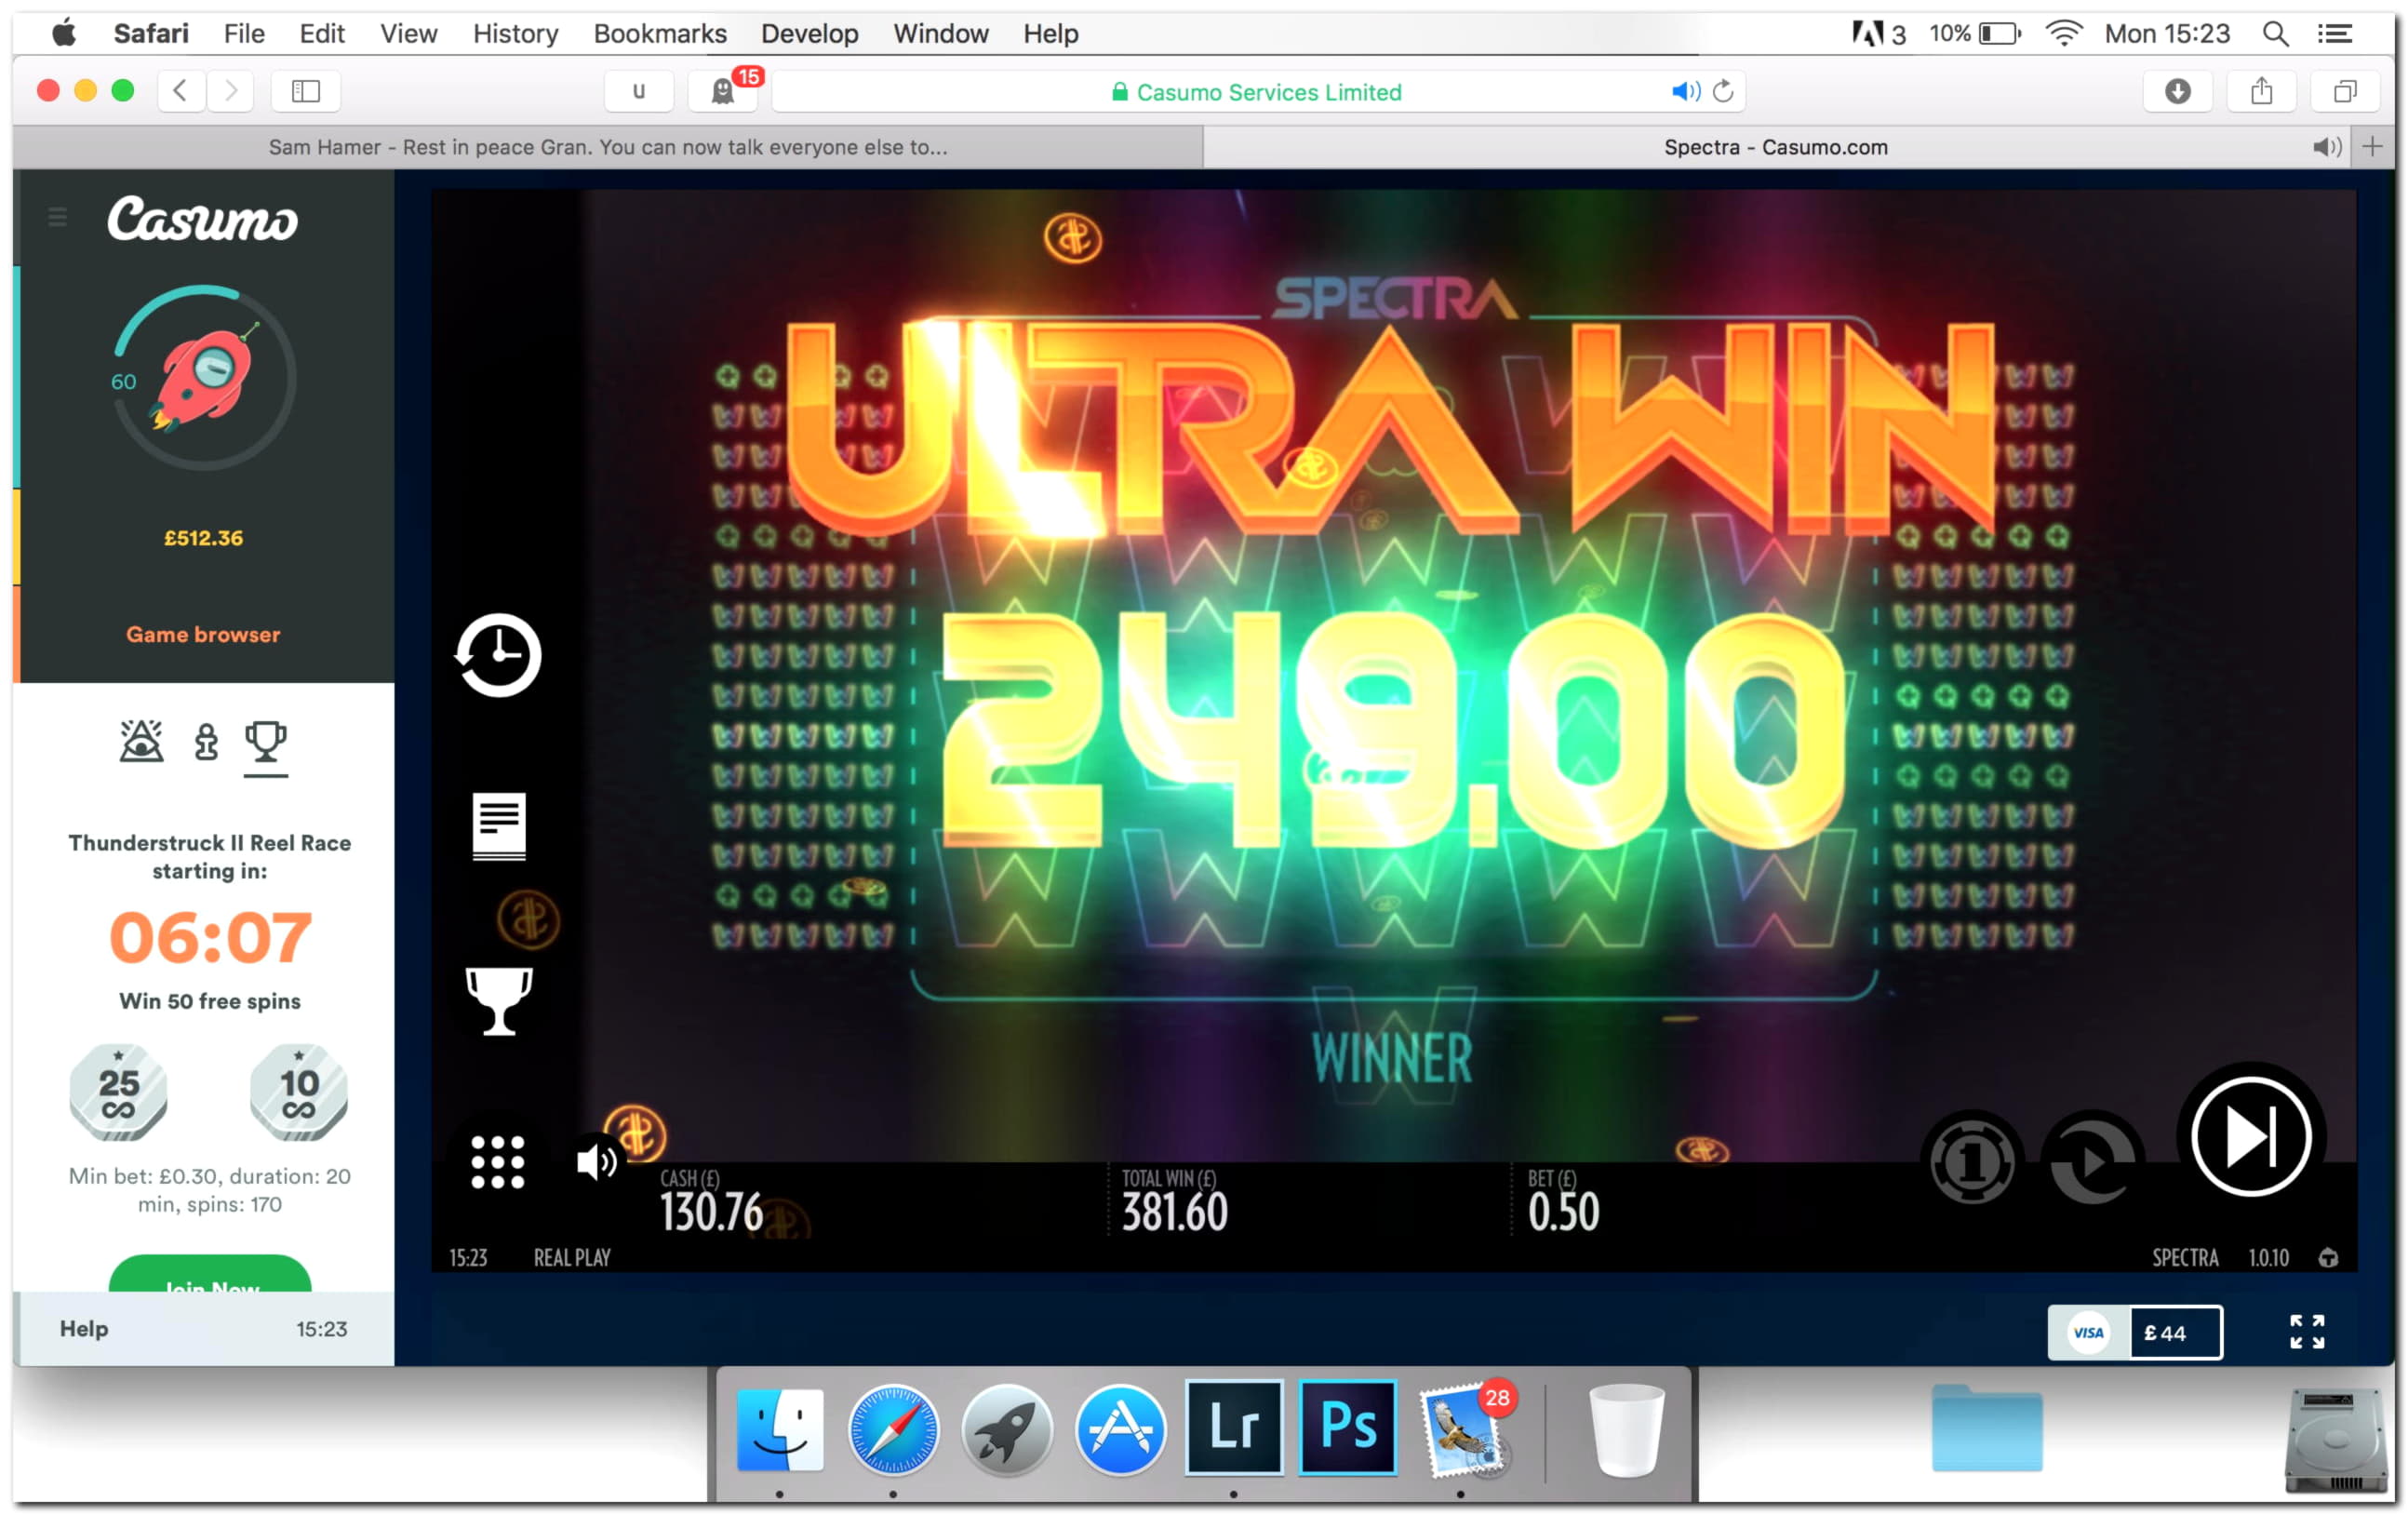View the £512.36 balance
Viewport: 2408px width, 1515px height.
[203, 538]
